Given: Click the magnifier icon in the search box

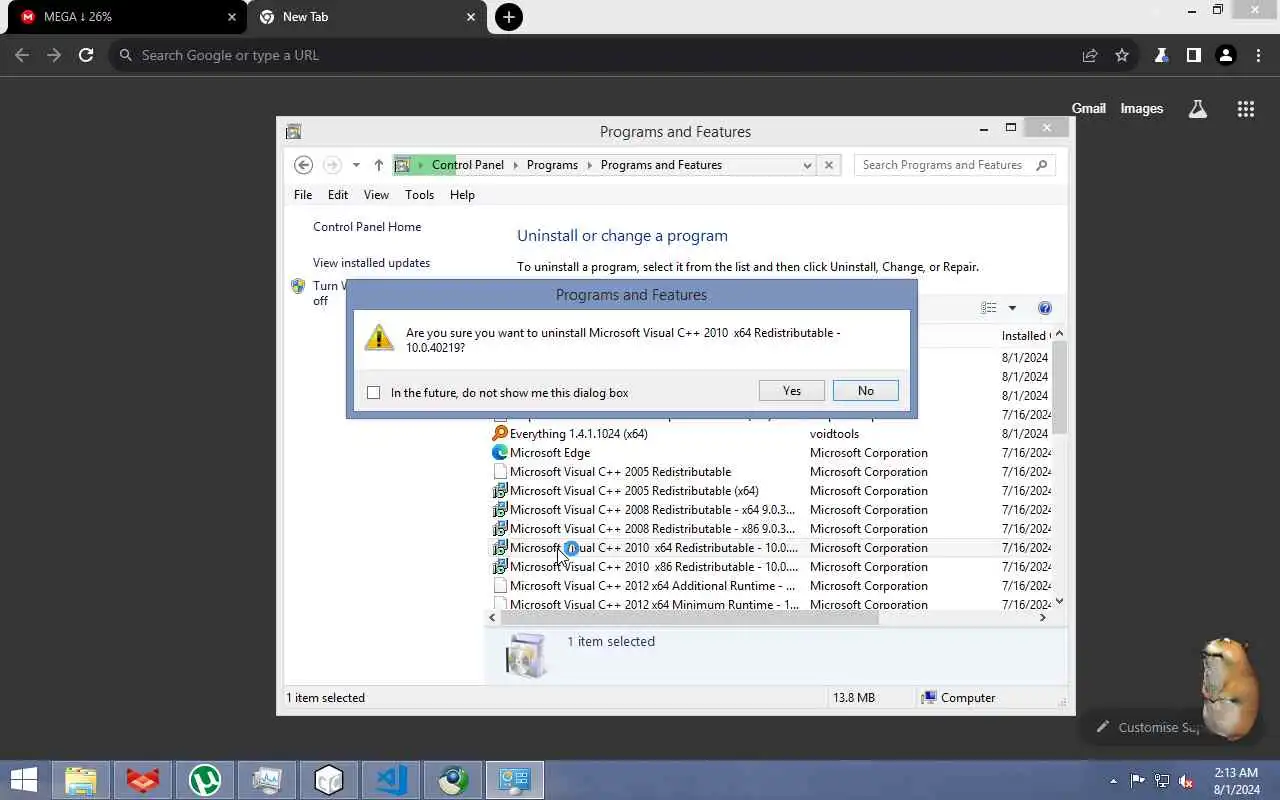Looking at the screenshot, I should [1041, 165].
